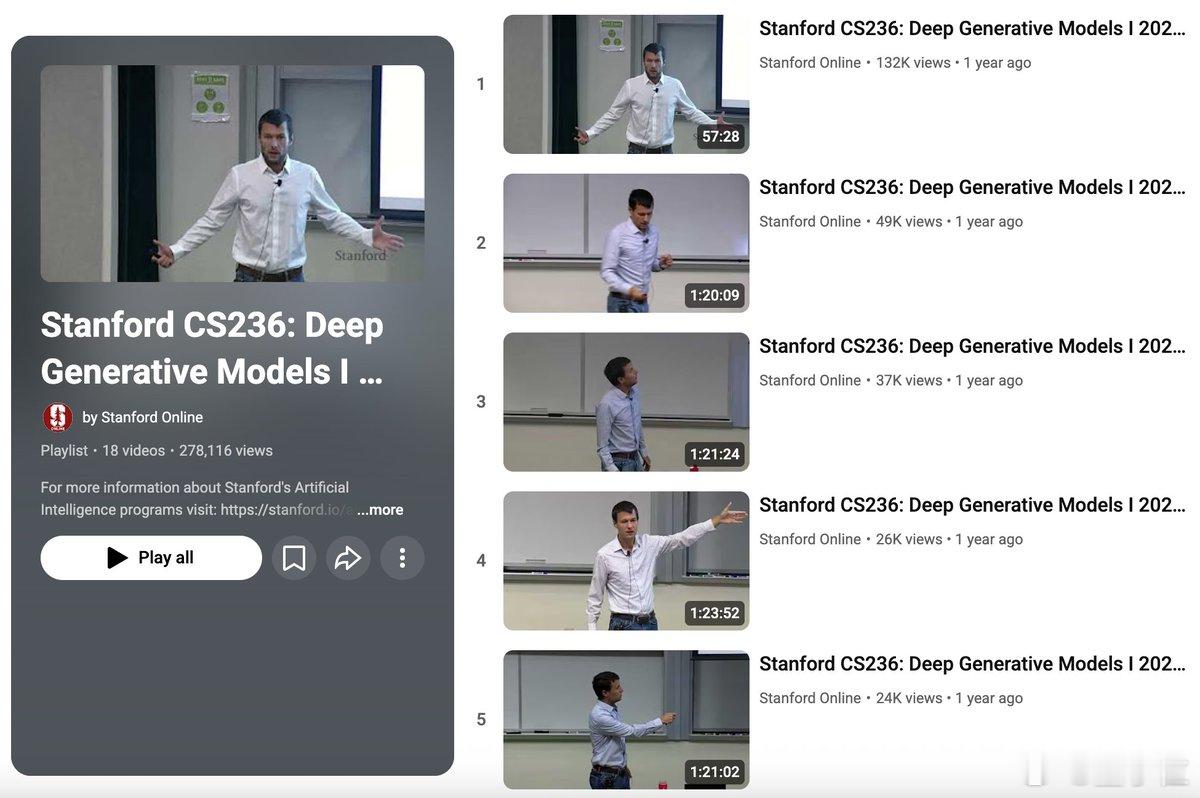Expand the description with ...more
The image size is (1200, 798).
point(380,510)
